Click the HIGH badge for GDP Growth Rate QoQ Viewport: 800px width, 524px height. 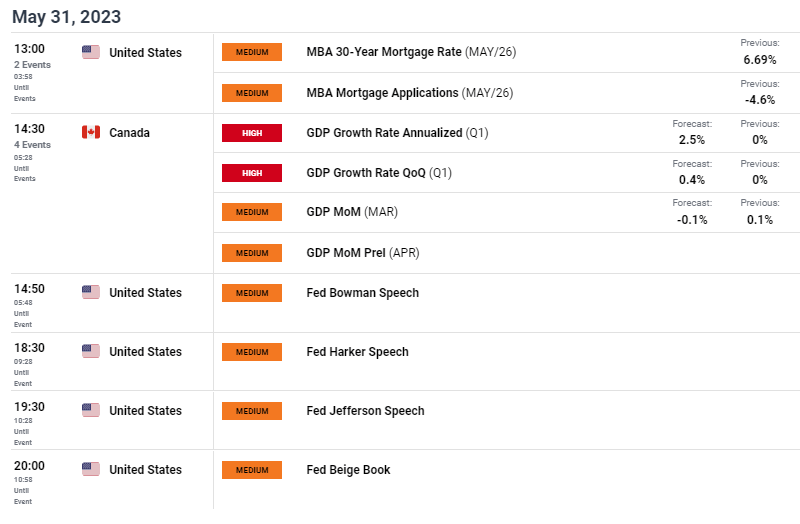tap(252, 173)
